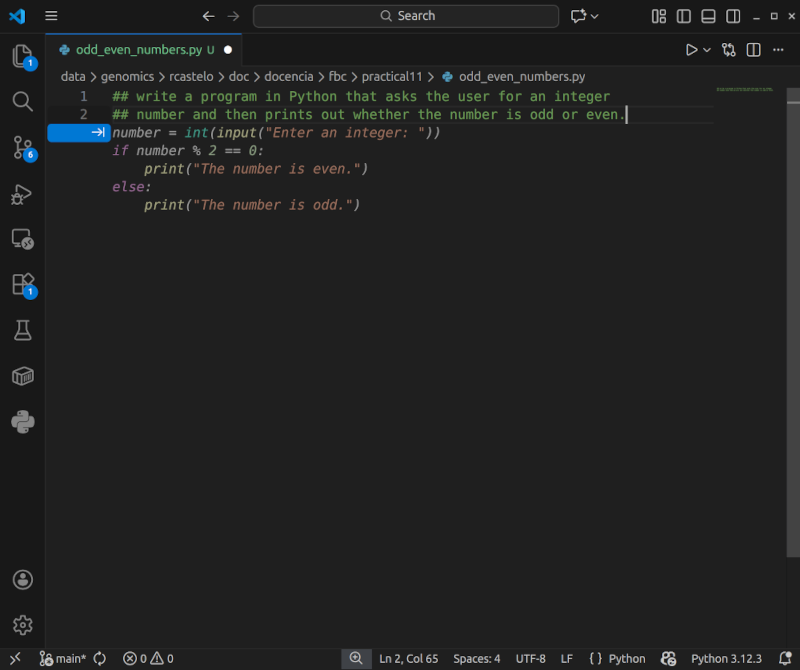Open Remote Explorer in activity bar
This screenshot has height=670, width=800.
coord(22,240)
